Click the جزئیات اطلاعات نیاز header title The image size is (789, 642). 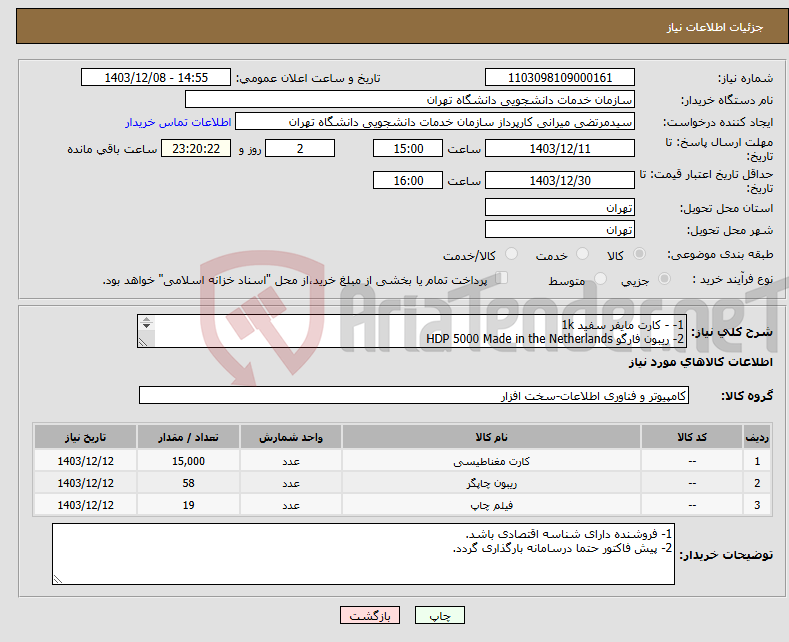pyautogui.click(x=715, y=27)
